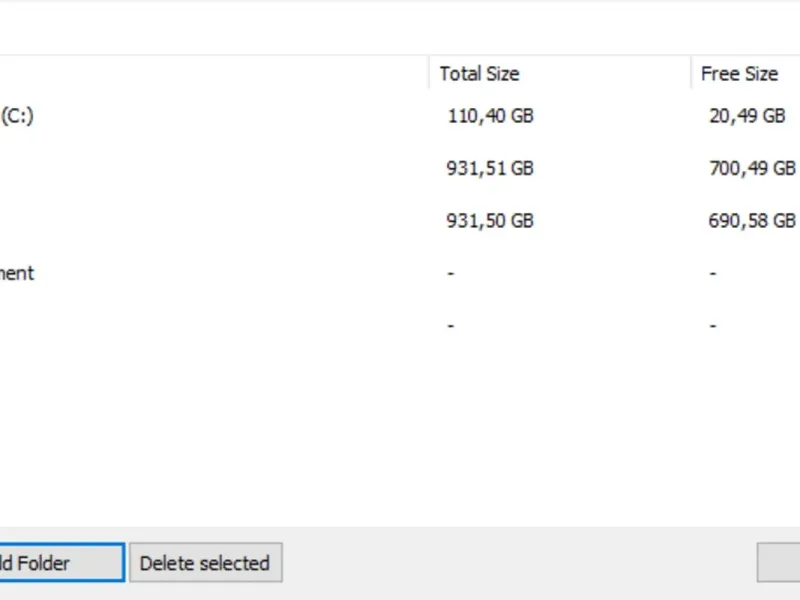
Task: Click the 700,49 GB free size cell
Action: point(752,168)
